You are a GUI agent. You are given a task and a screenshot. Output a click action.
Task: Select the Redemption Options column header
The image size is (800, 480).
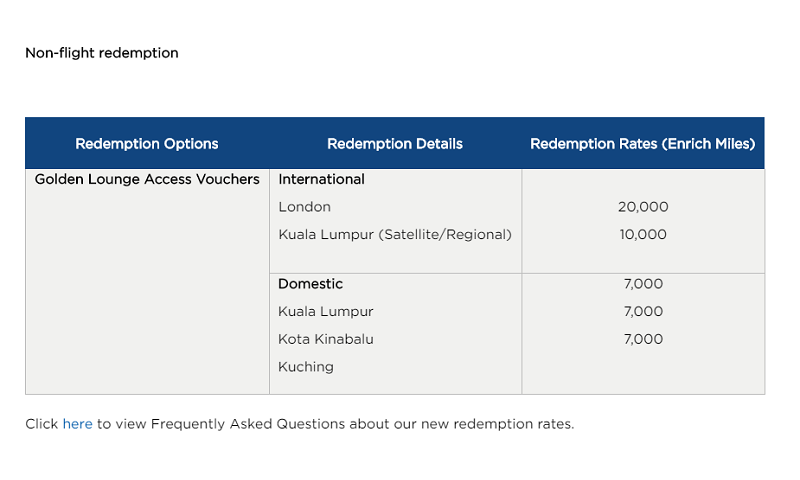pyautogui.click(x=147, y=144)
